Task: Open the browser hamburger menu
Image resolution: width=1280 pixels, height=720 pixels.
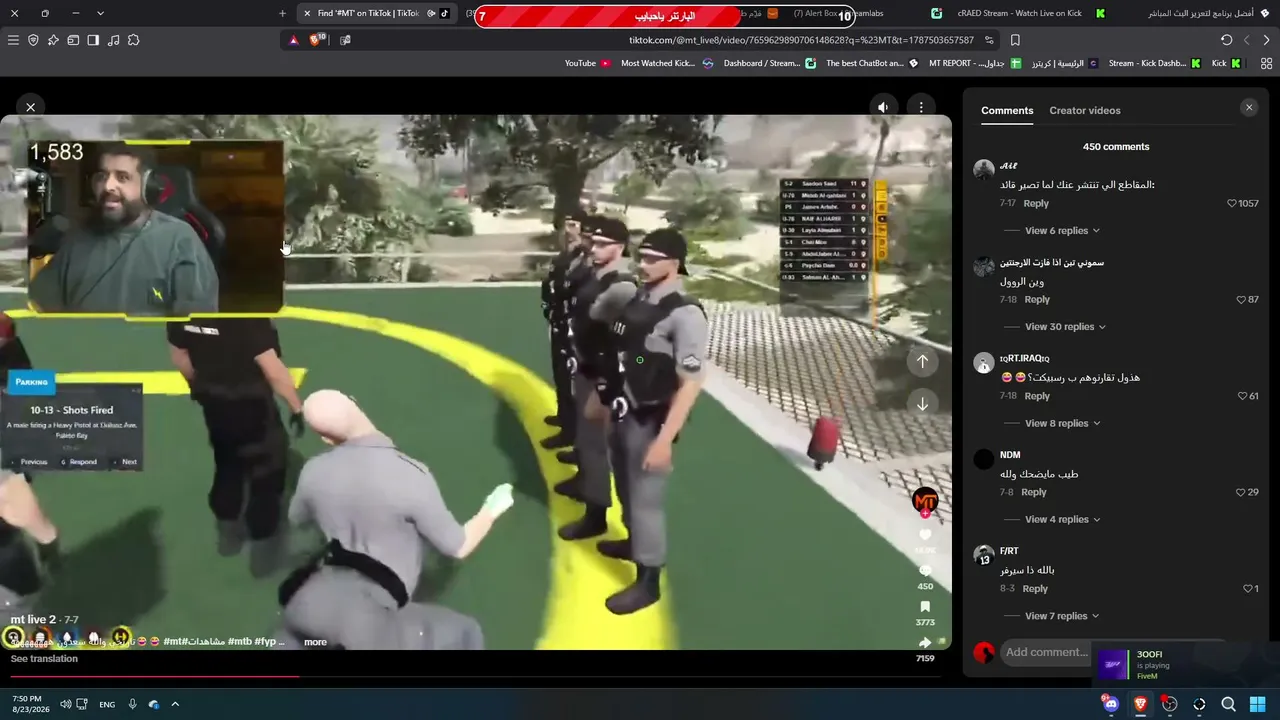Action: 13,40
